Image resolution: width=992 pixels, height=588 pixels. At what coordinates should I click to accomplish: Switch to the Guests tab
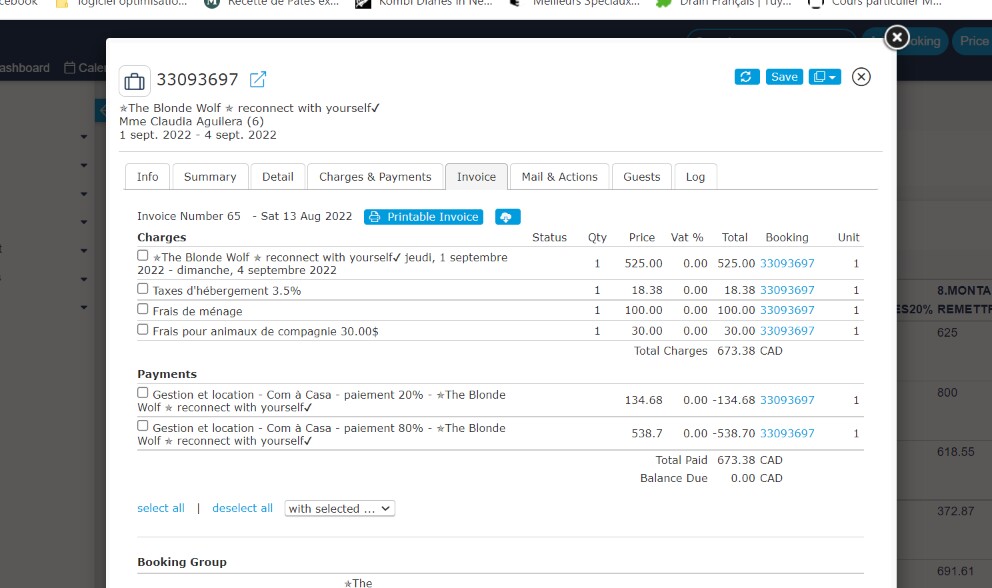pos(642,177)
